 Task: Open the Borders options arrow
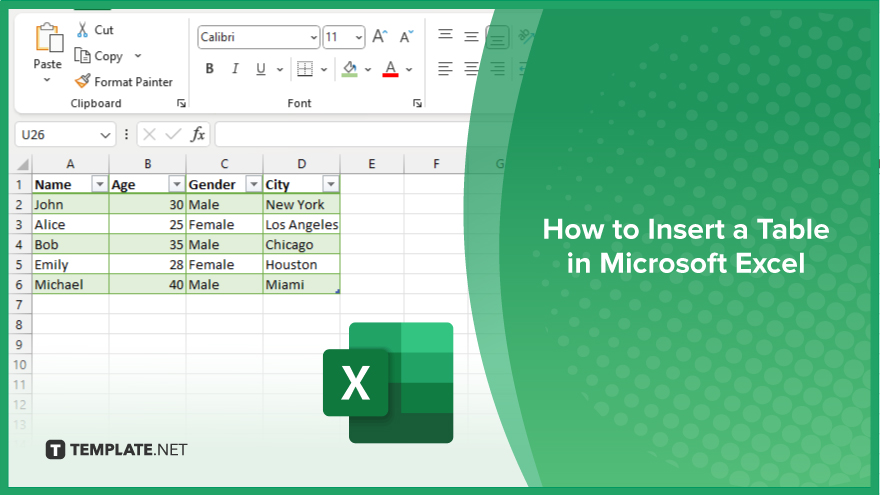pos(324,70)
